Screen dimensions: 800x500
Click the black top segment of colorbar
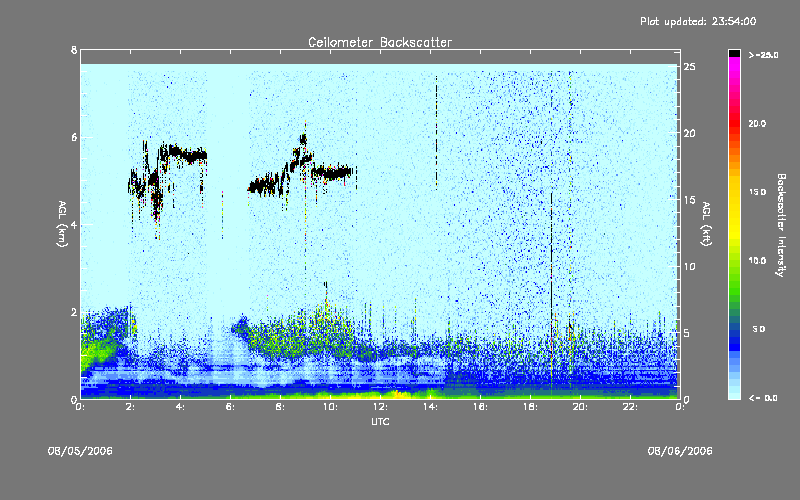pos(734,53)
